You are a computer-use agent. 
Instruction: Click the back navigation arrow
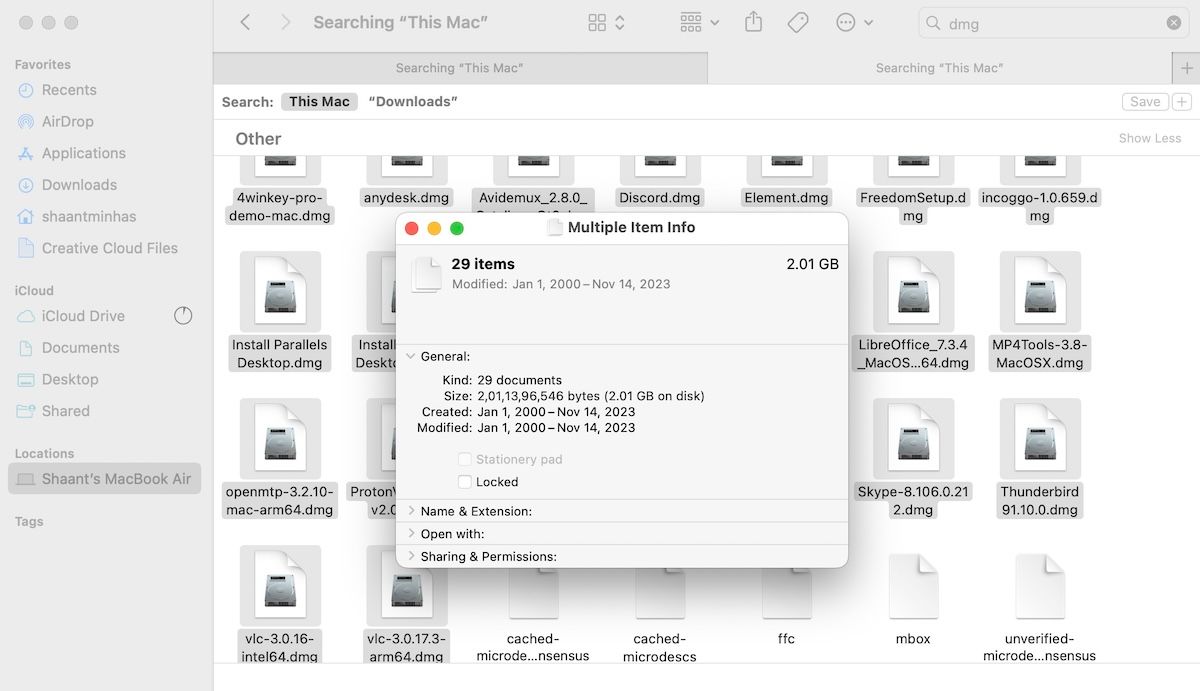pos(245,21)
